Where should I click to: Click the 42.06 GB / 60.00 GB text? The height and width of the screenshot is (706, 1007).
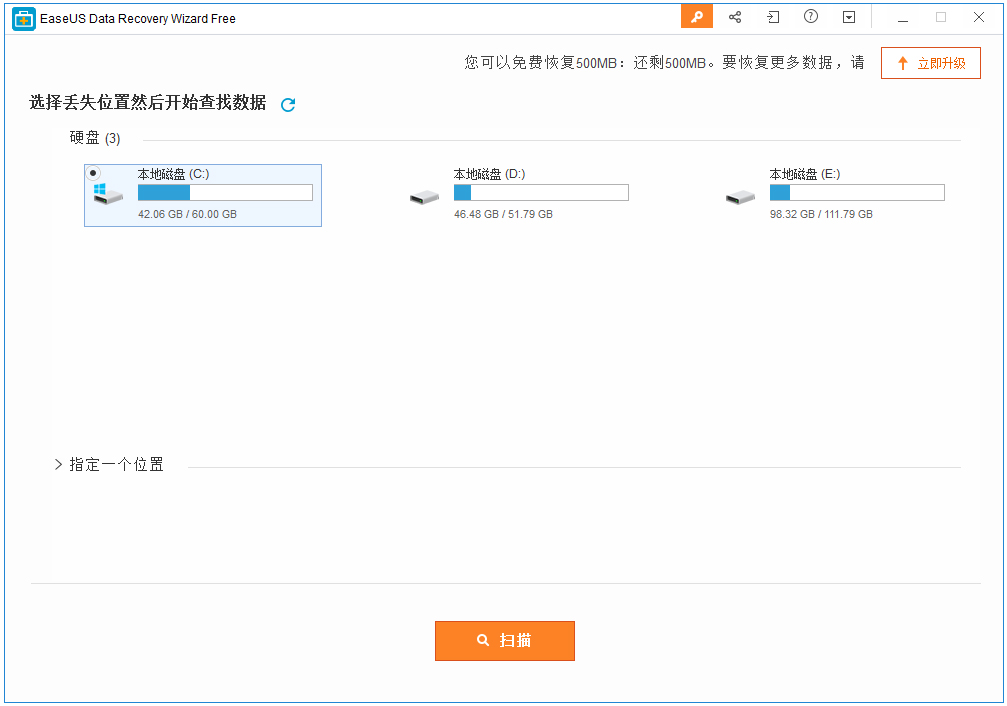(x=188, y=214)
